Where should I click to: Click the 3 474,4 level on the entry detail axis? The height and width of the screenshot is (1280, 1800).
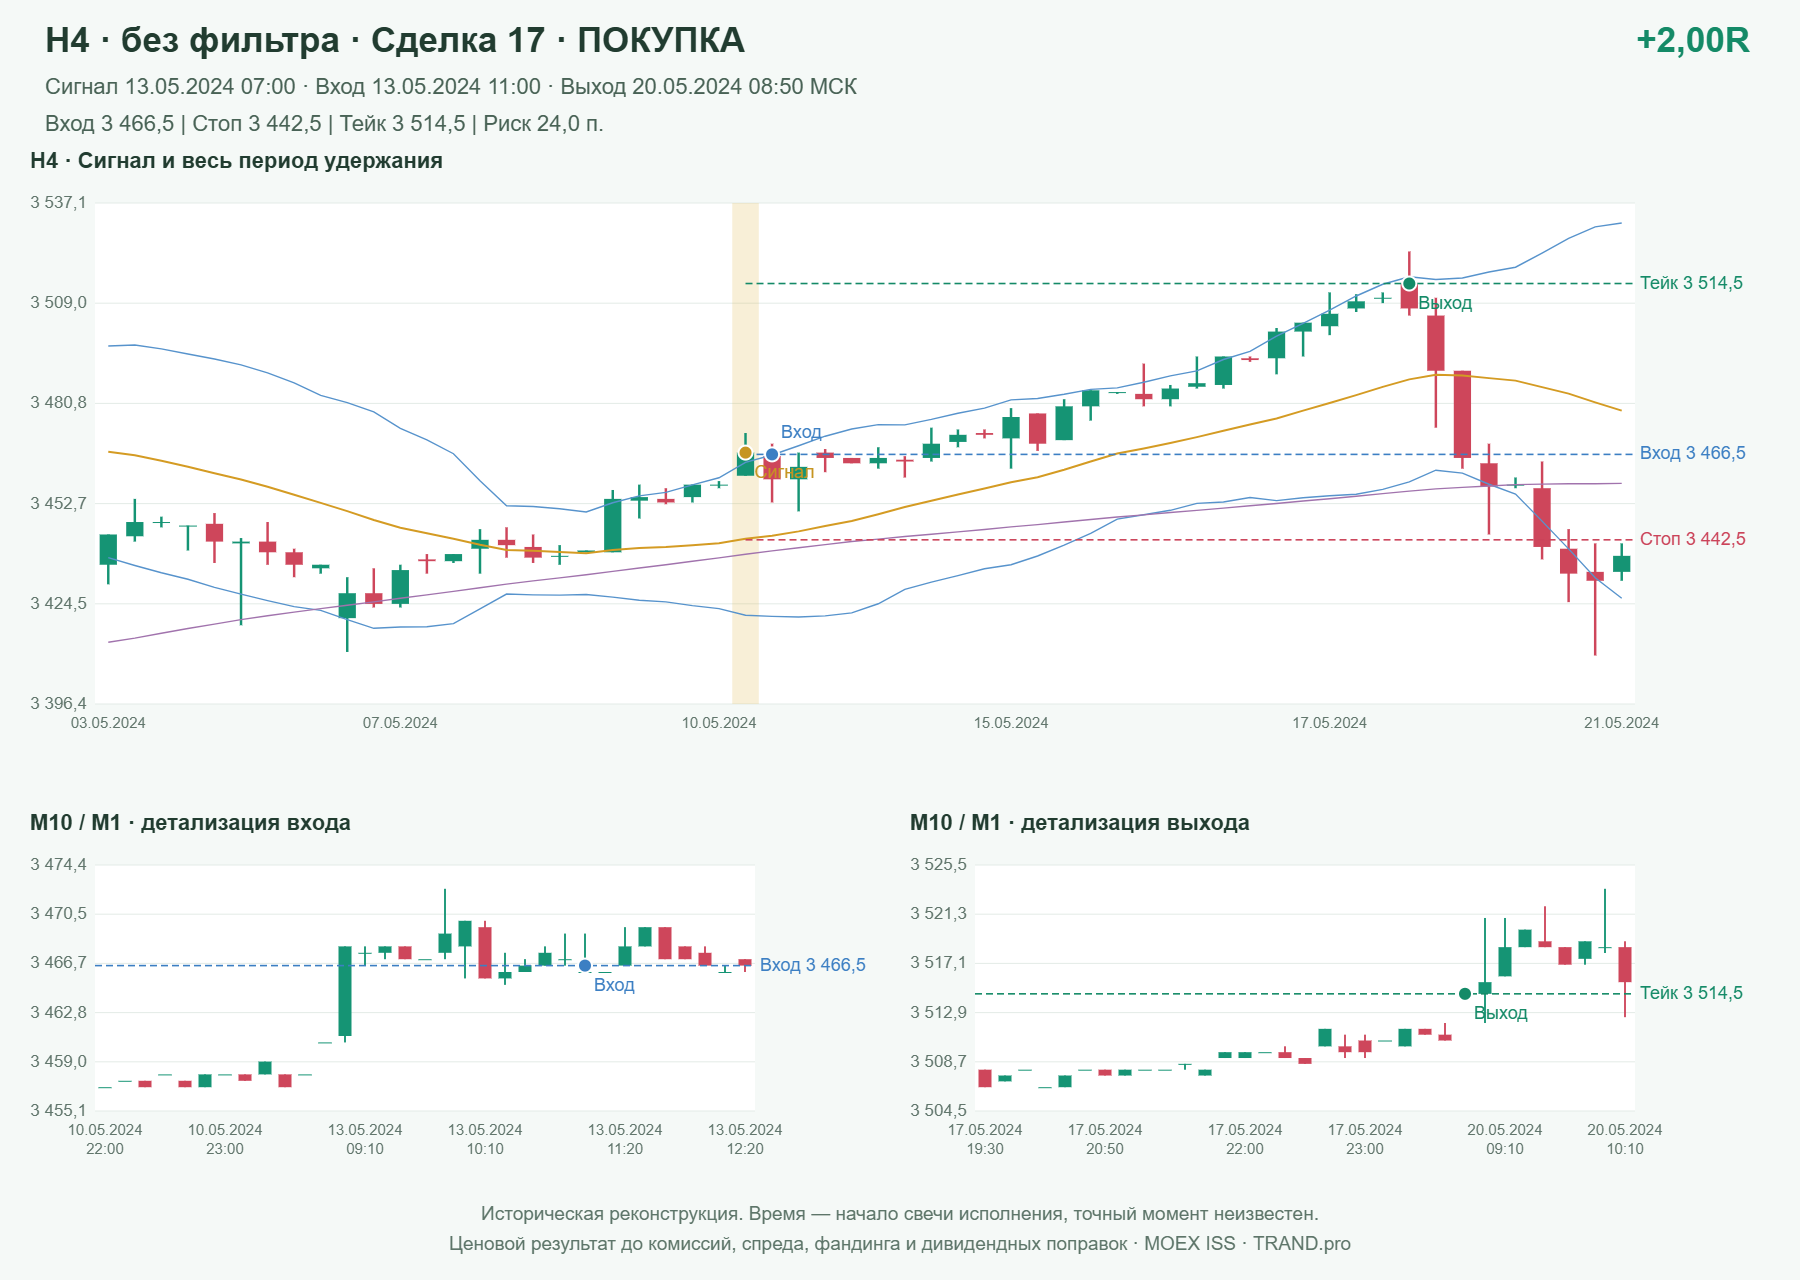tap(58, 865)
